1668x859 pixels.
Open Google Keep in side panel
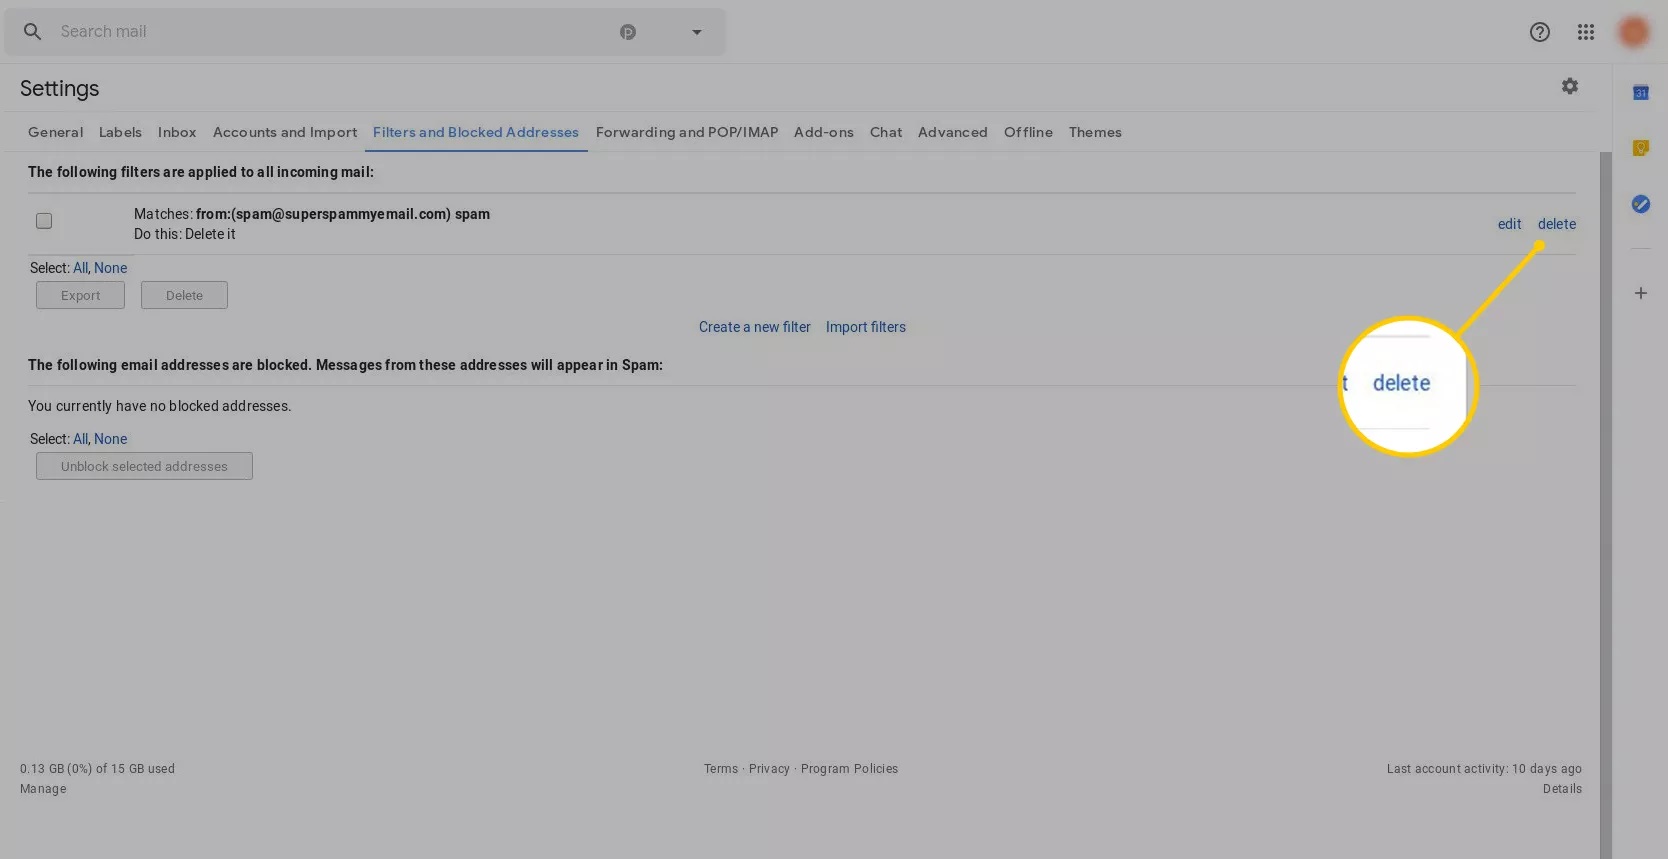coord(1640,148)
